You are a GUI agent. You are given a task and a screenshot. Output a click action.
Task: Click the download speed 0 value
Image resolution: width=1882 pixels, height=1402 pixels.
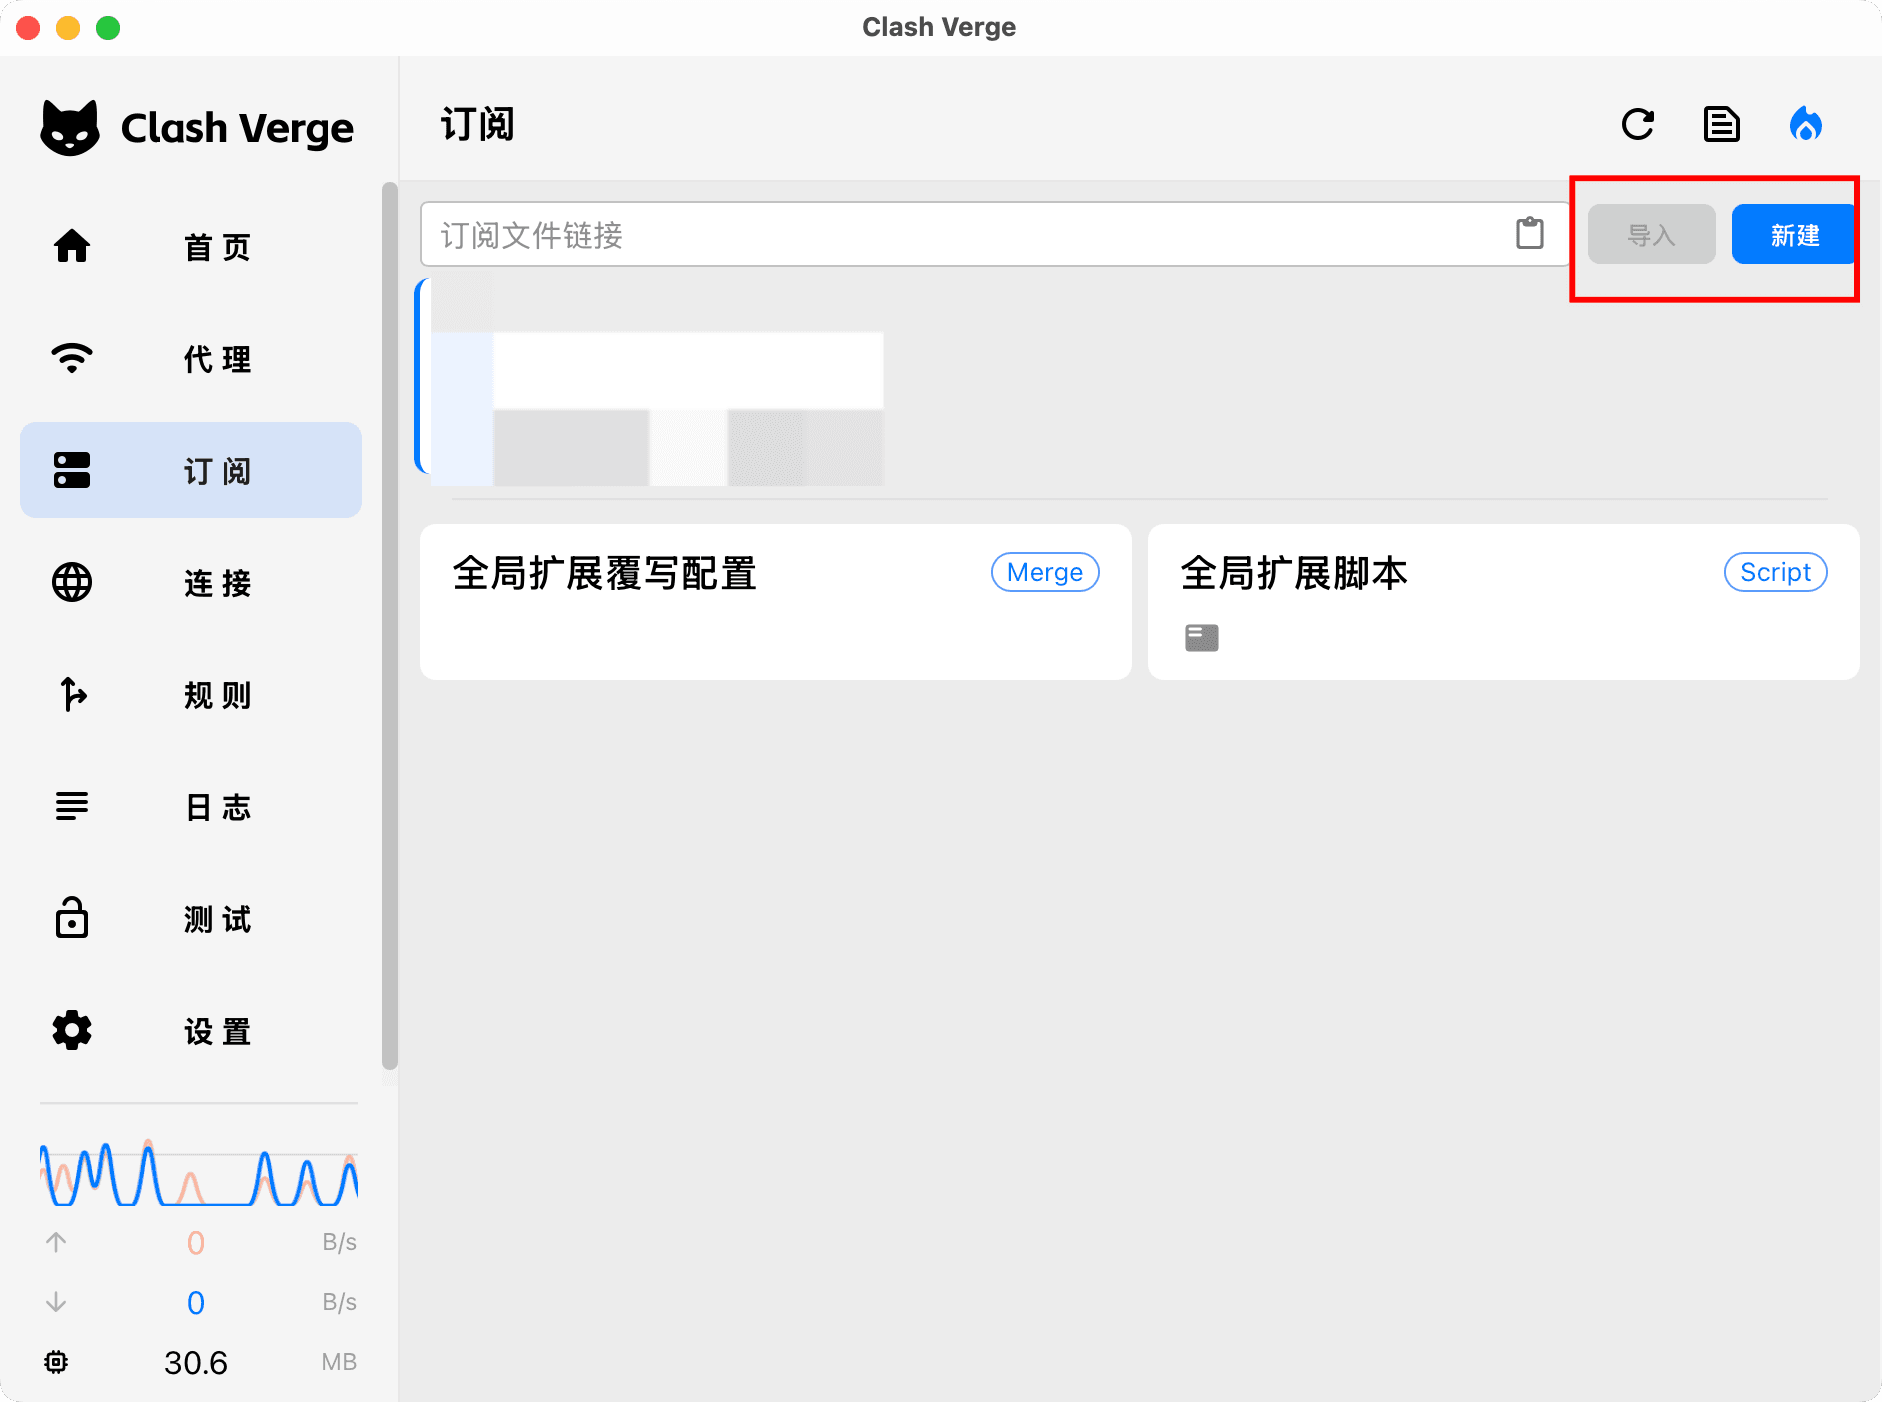[x=196, y=1302]
